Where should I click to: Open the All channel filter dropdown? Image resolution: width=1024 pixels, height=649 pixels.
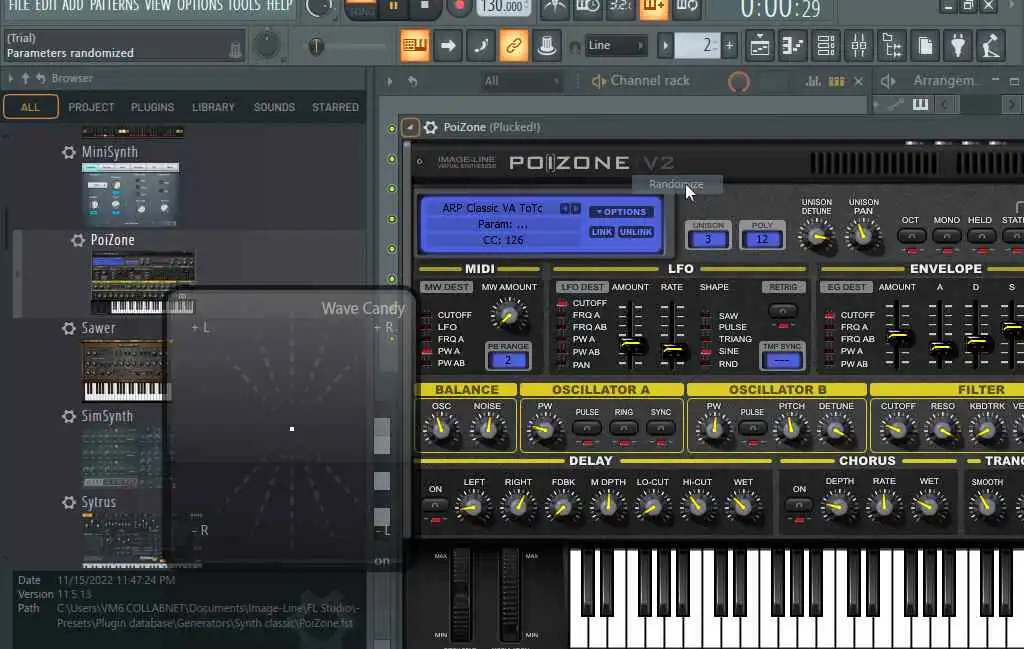[x=520, y=82]
